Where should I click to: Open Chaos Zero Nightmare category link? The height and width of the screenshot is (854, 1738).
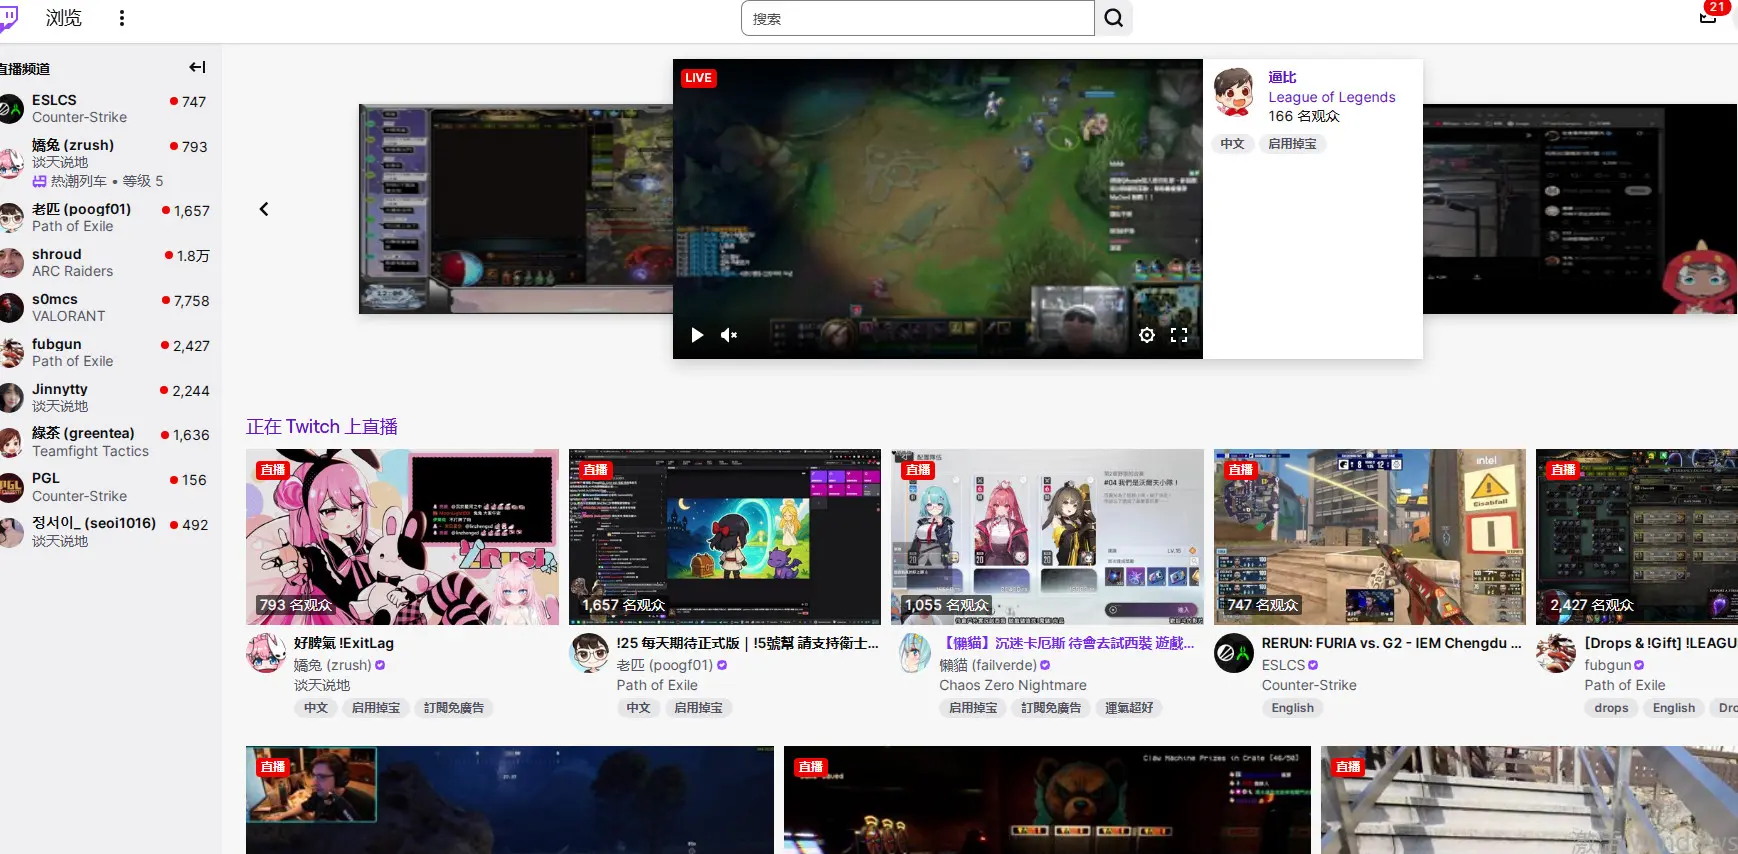point(1013,685)
